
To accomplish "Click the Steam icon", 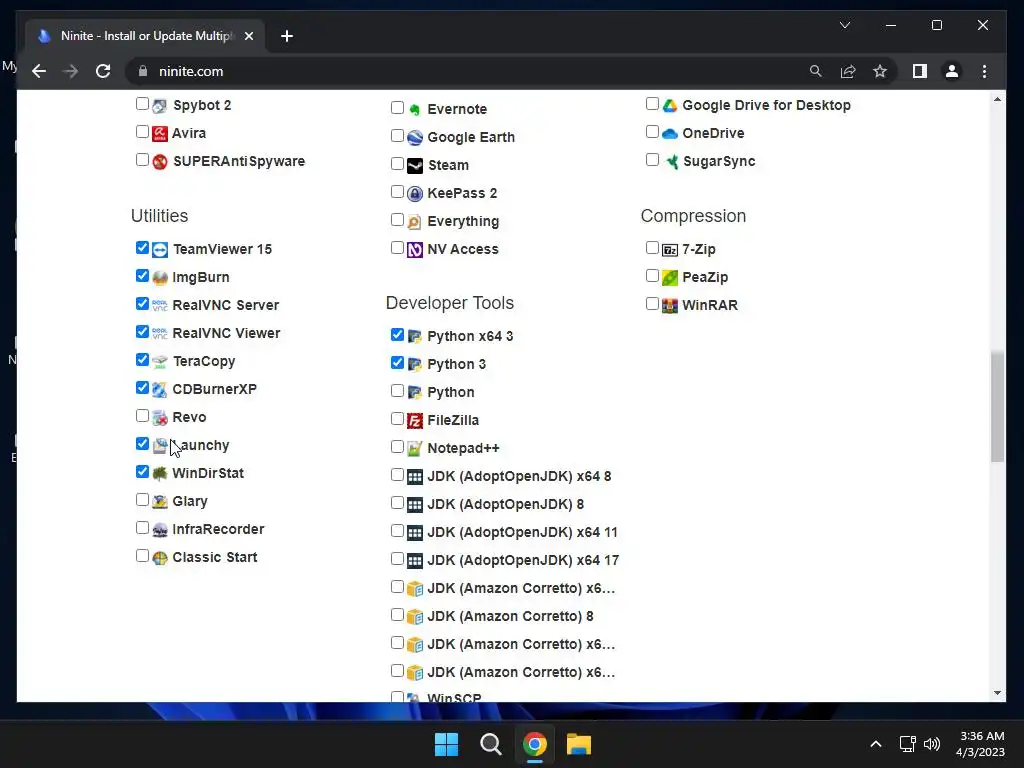I will [x=415, y=165].
